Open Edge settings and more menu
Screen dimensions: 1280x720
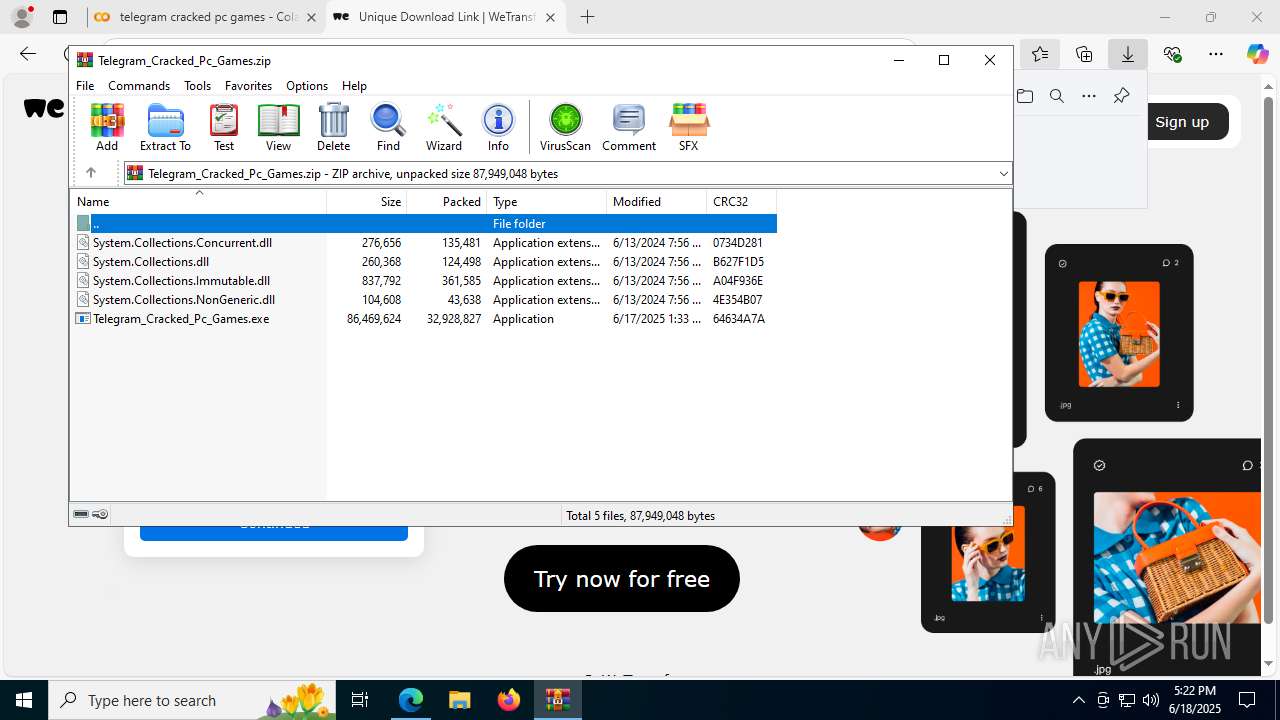coord(1215,54)
